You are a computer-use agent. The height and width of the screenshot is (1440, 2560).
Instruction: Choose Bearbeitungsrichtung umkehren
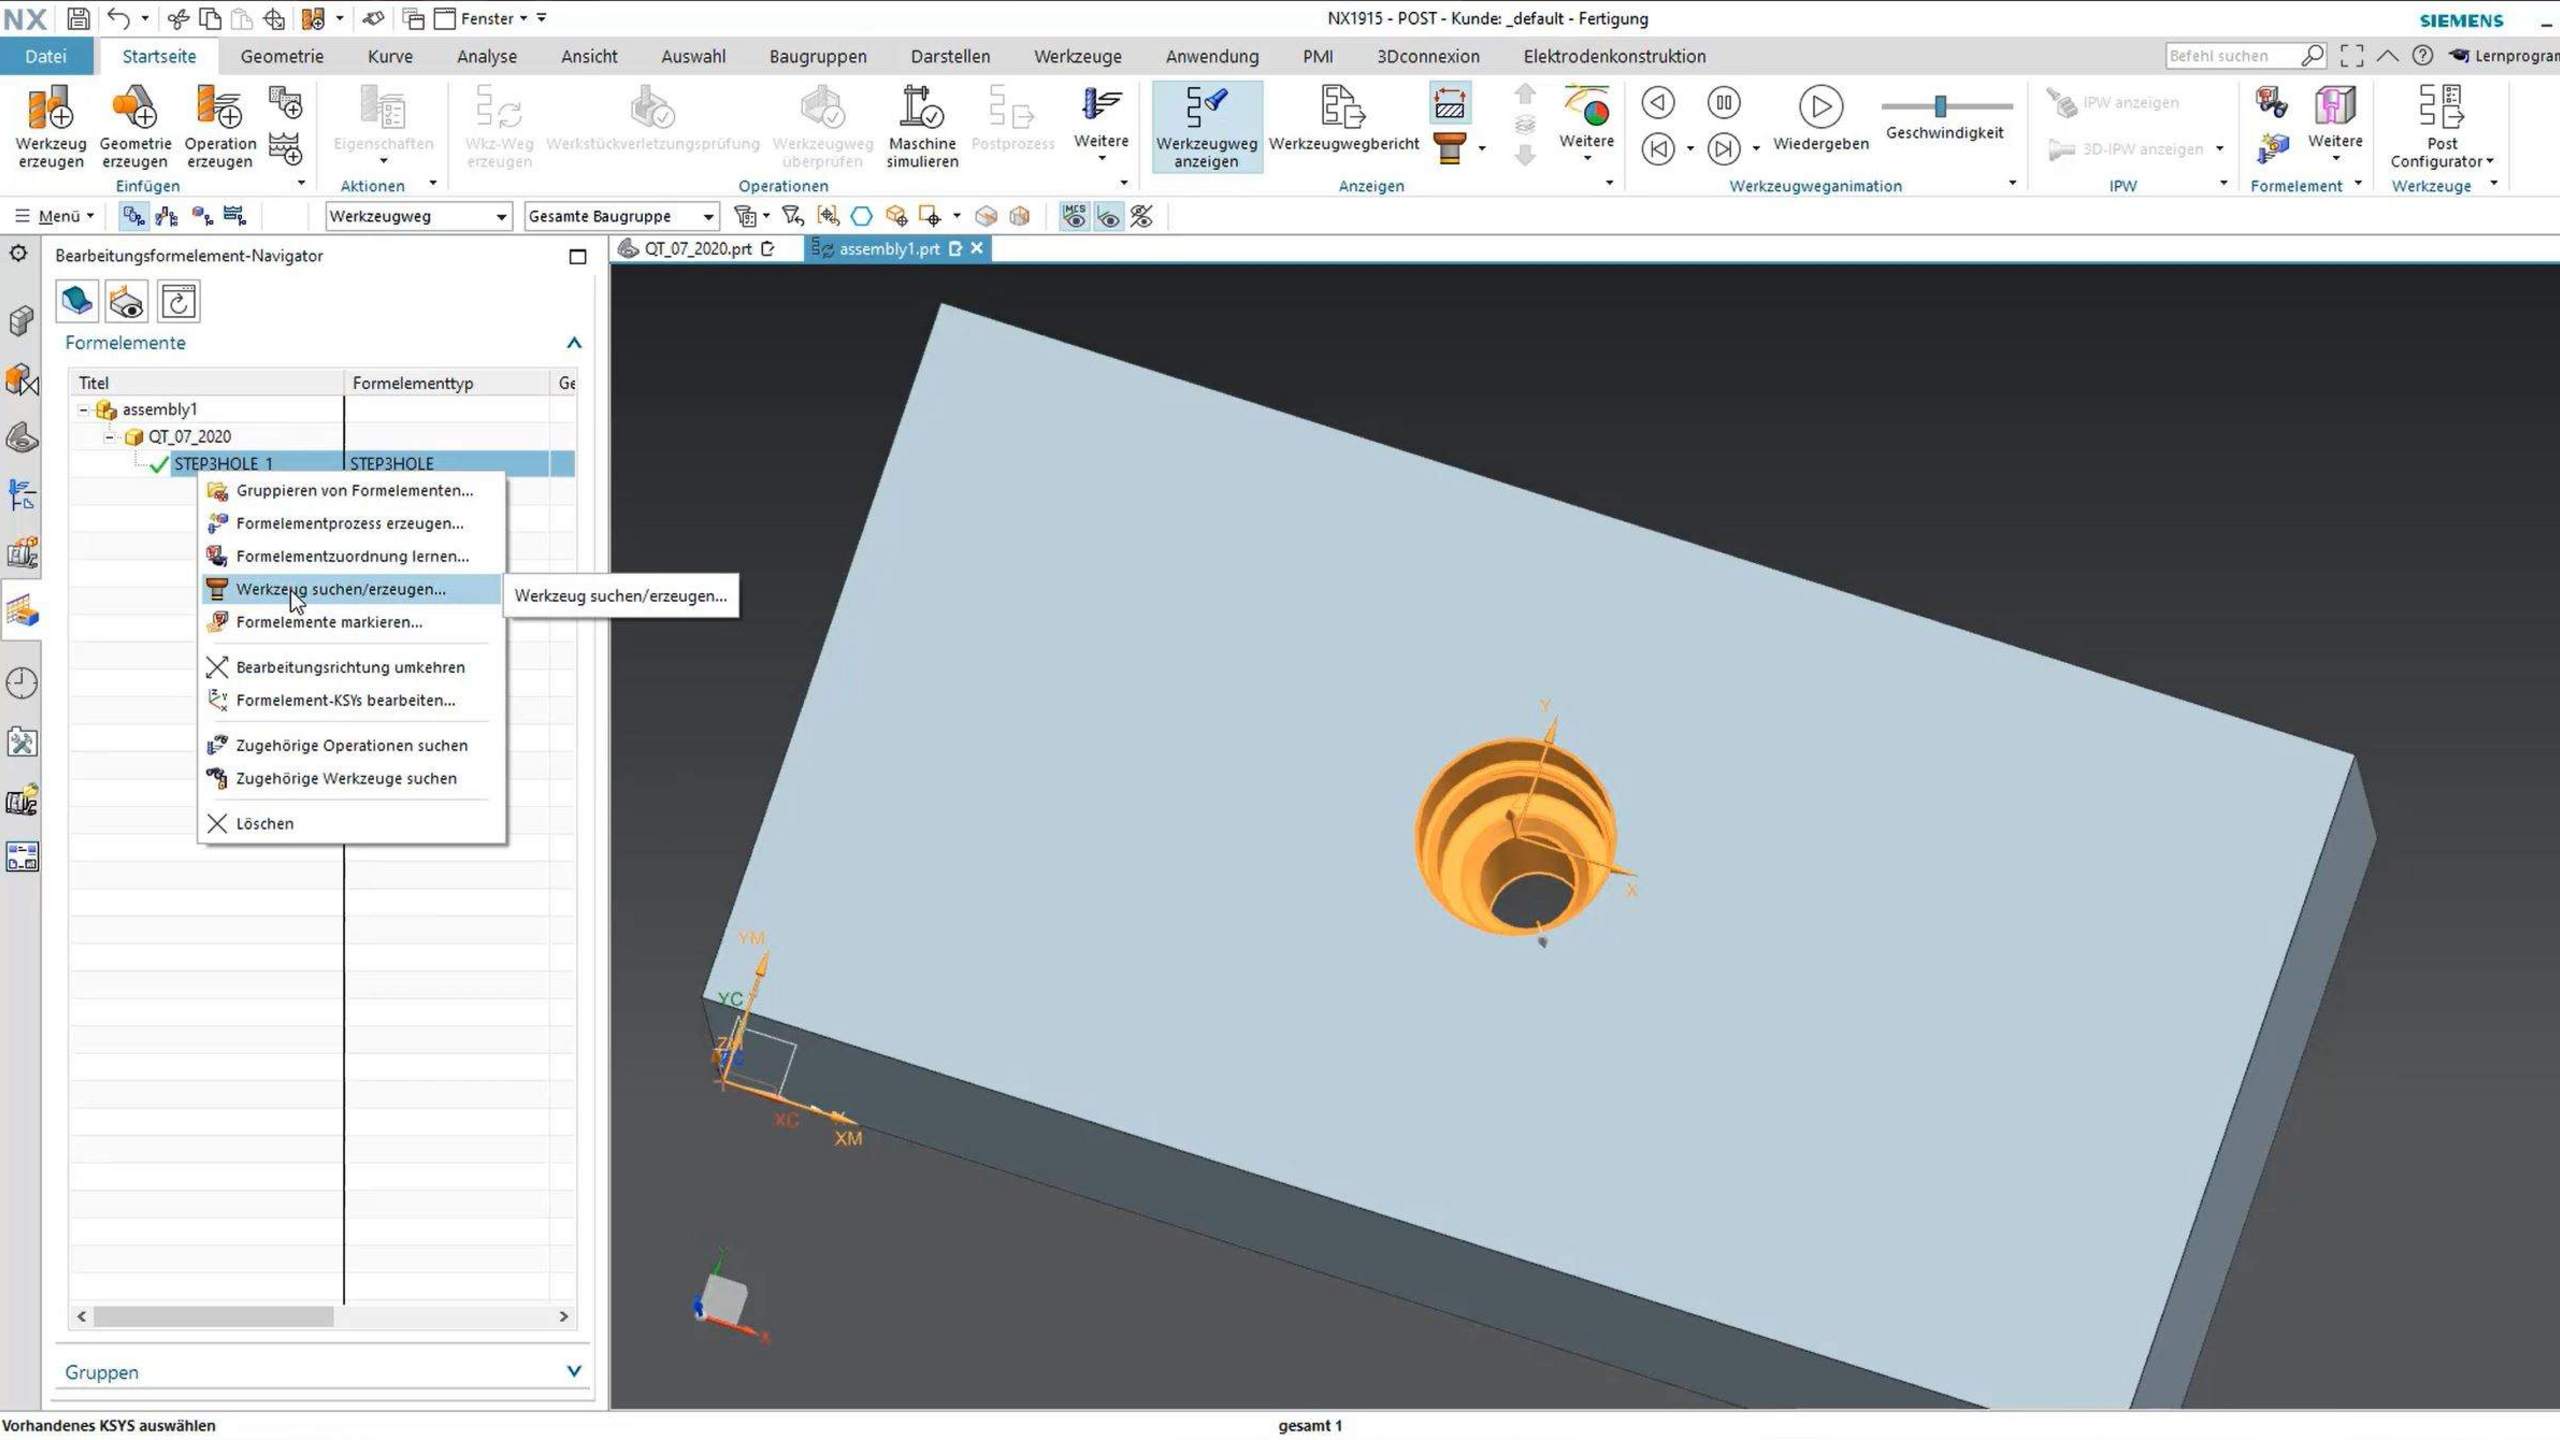[352, 667]
